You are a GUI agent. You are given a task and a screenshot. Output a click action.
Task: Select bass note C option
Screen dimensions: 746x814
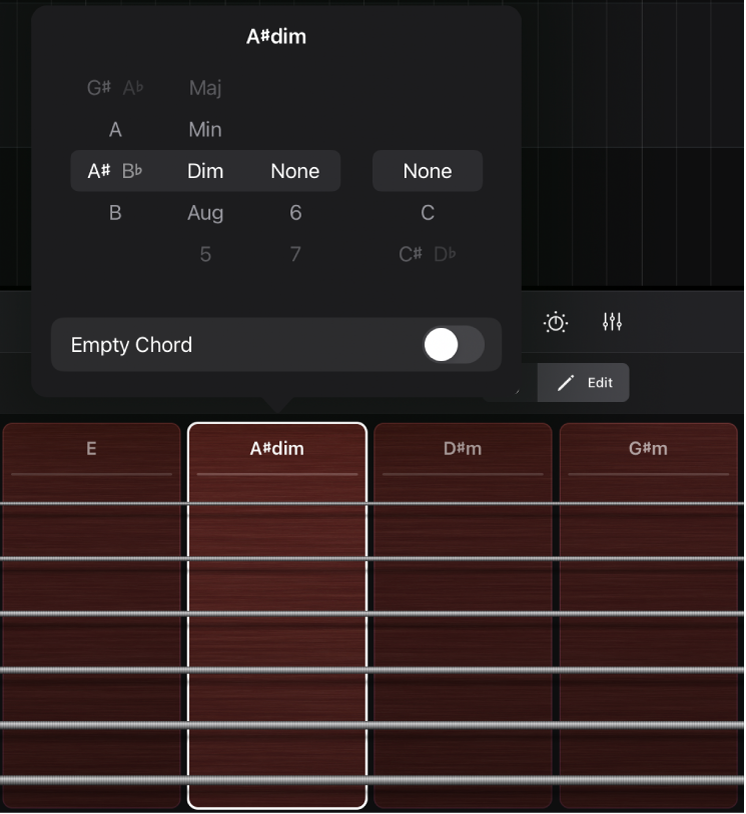pos(427,213)
